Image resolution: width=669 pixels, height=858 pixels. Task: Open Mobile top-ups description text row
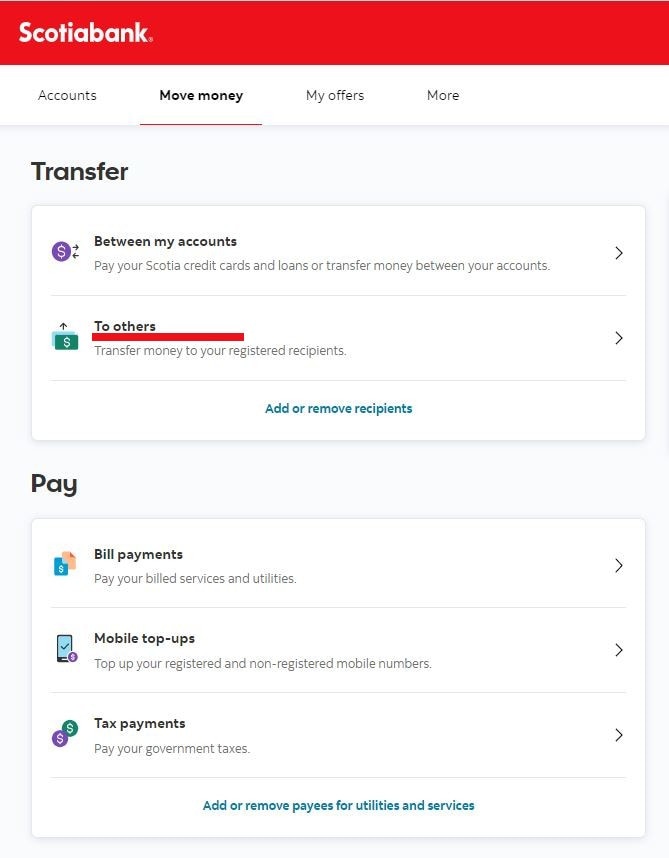[263, 664]
